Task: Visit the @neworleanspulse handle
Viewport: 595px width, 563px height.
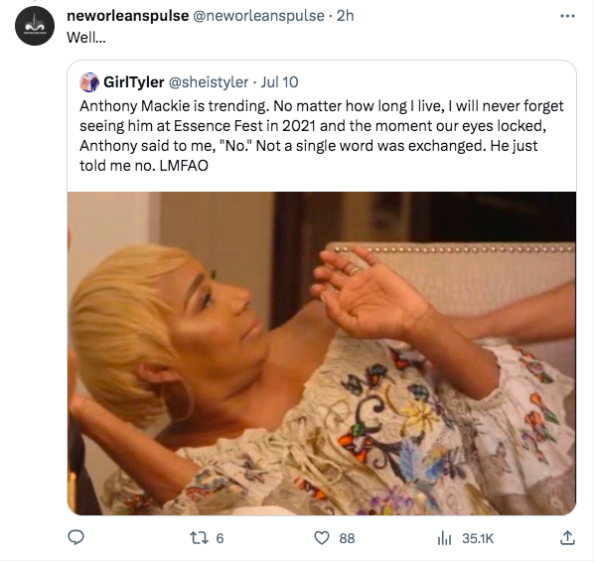Action: click(259, 16)
